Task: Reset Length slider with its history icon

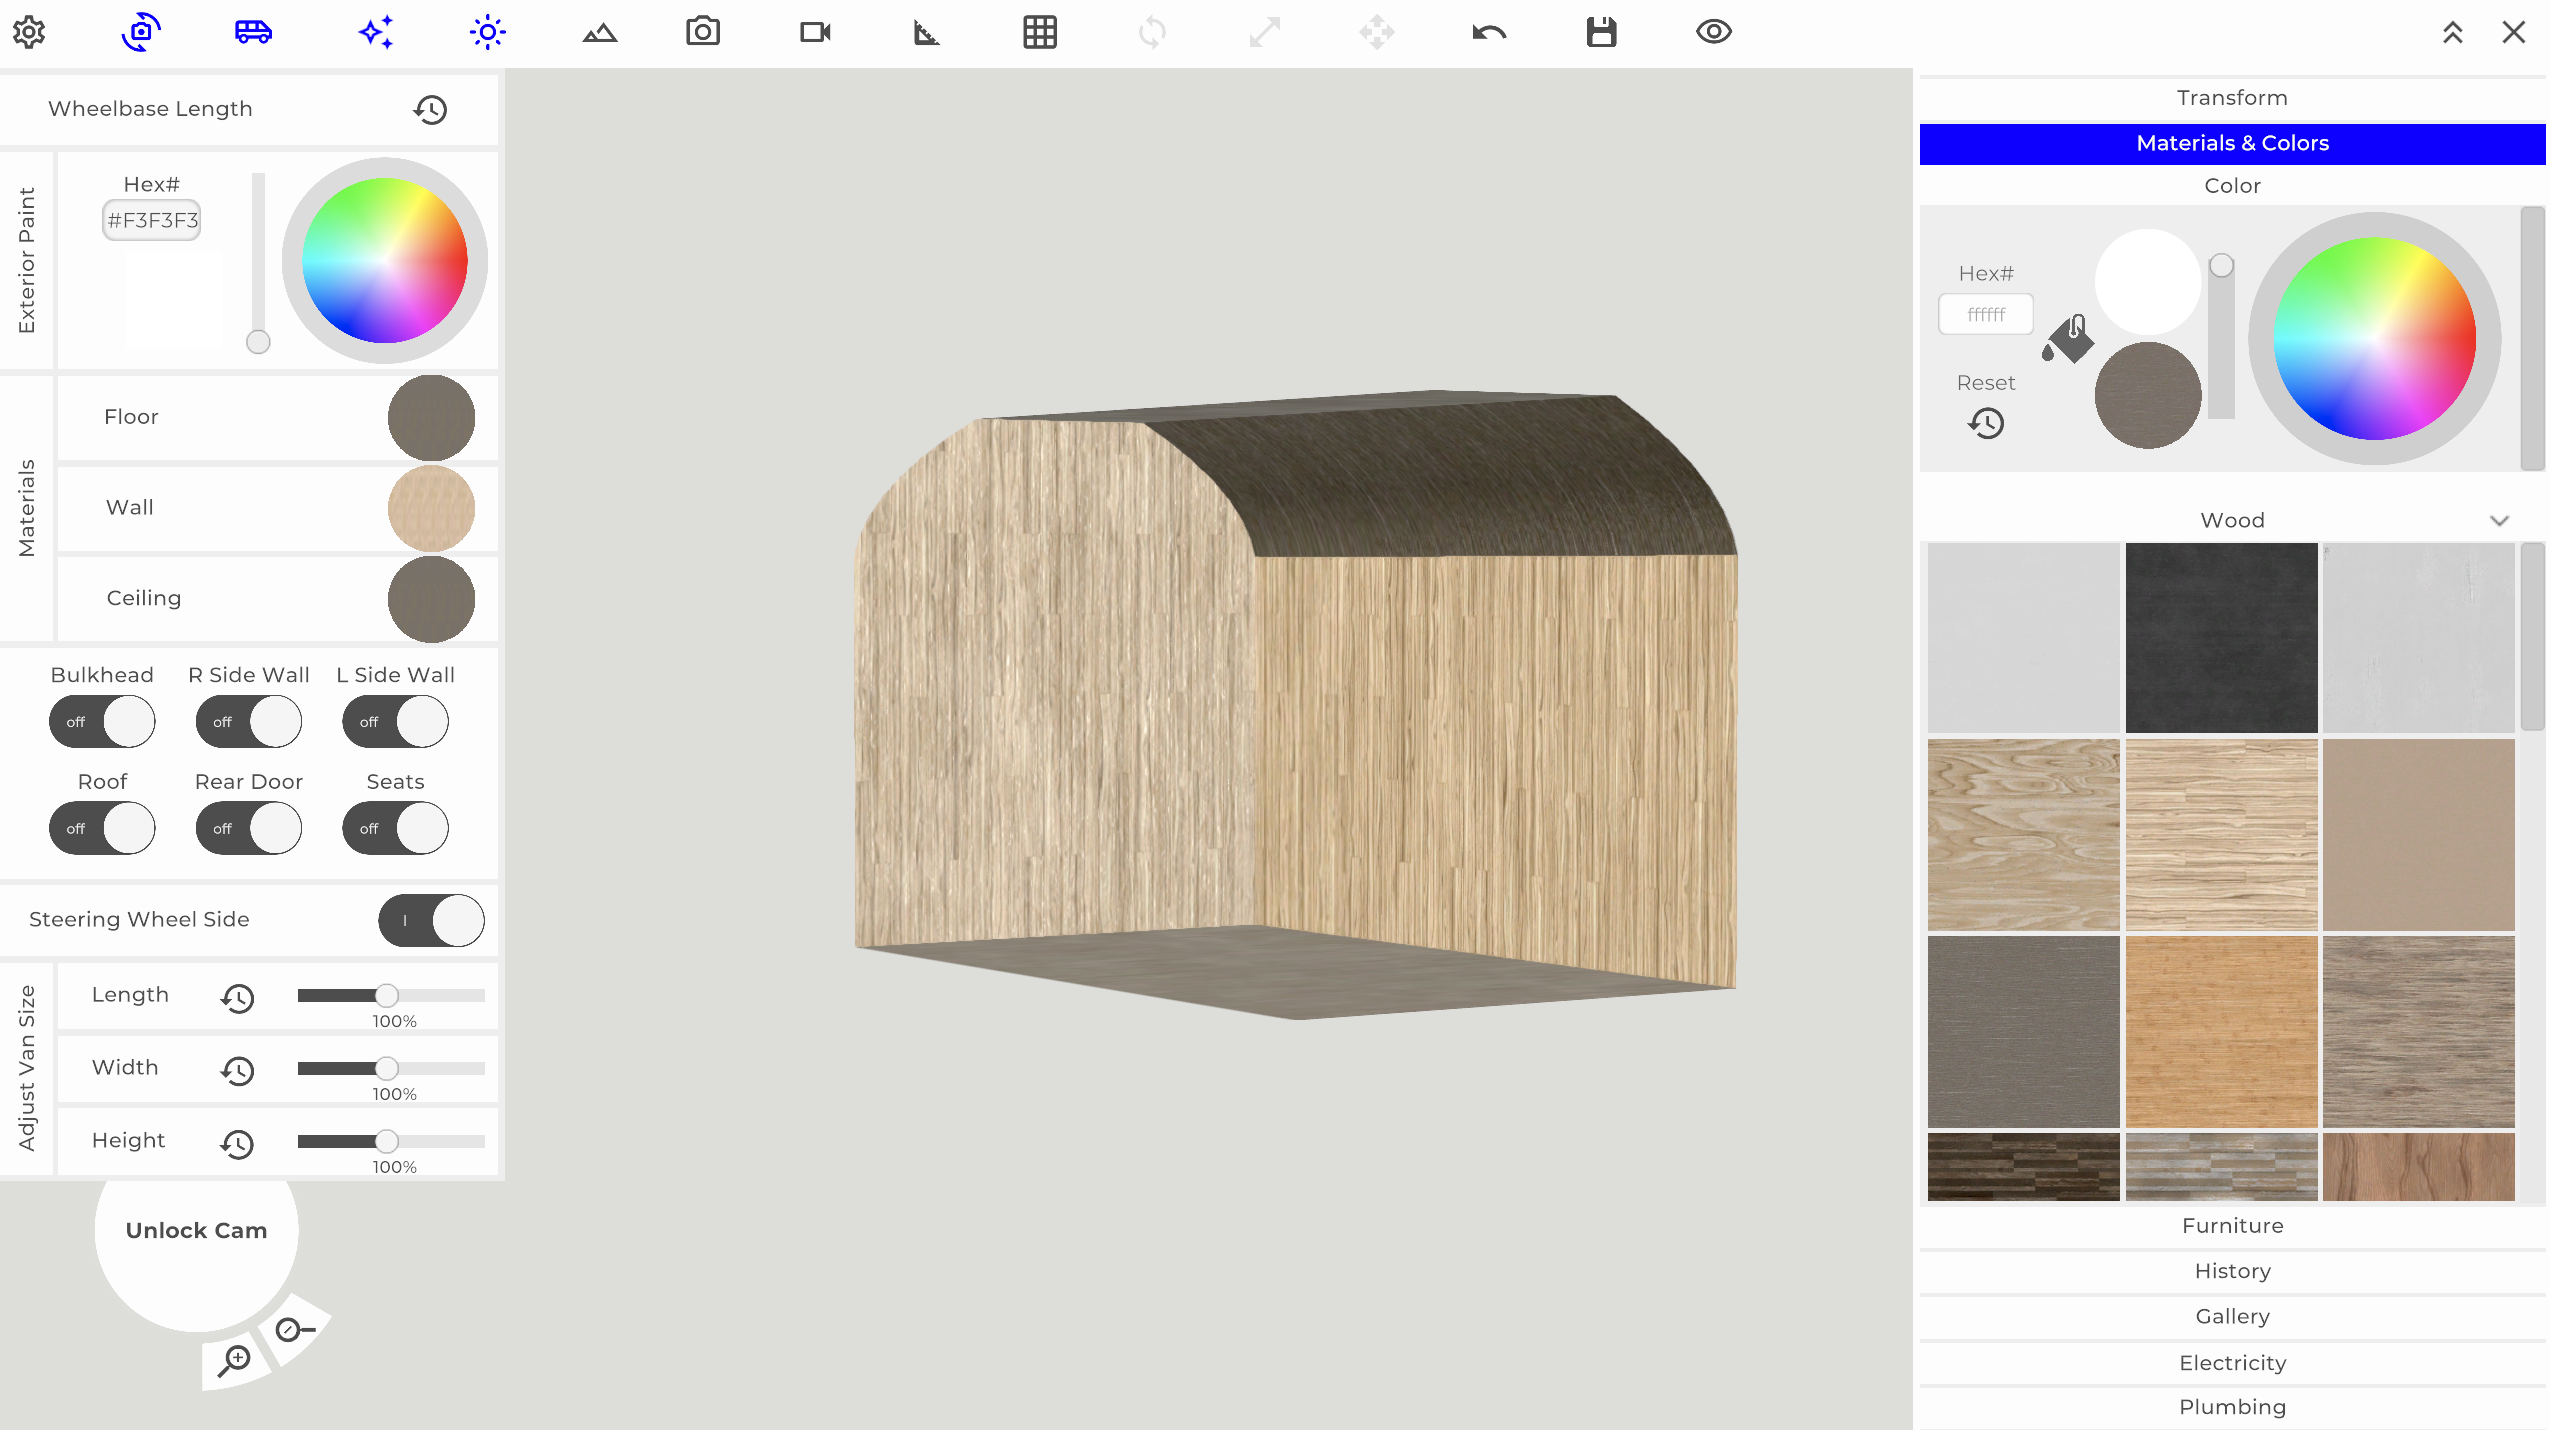Action: pyautogui.click(x=237, y=998)
